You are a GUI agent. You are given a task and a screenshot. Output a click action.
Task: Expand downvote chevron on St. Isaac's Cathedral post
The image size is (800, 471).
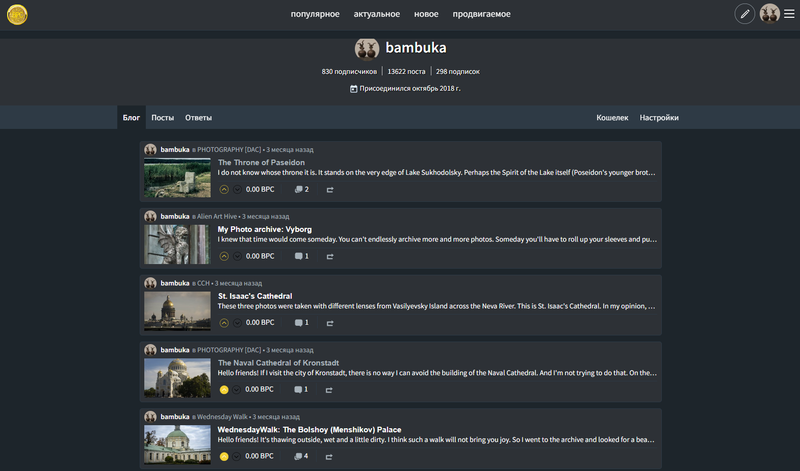tap(238, 323)
